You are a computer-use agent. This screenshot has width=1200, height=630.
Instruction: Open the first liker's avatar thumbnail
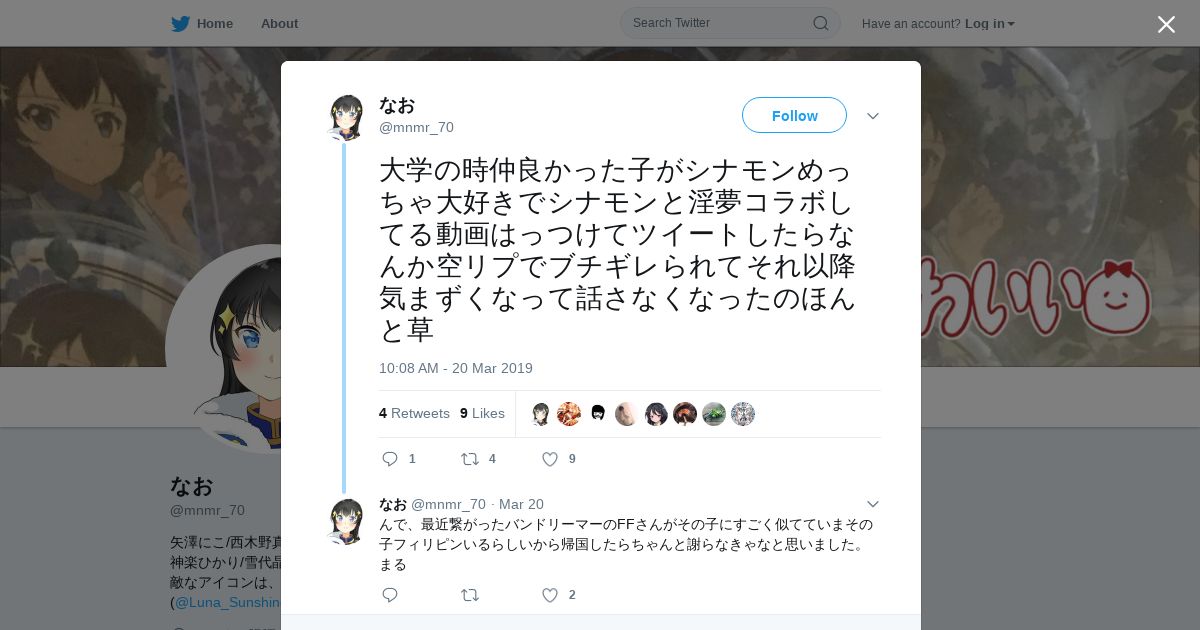point(540,414)
